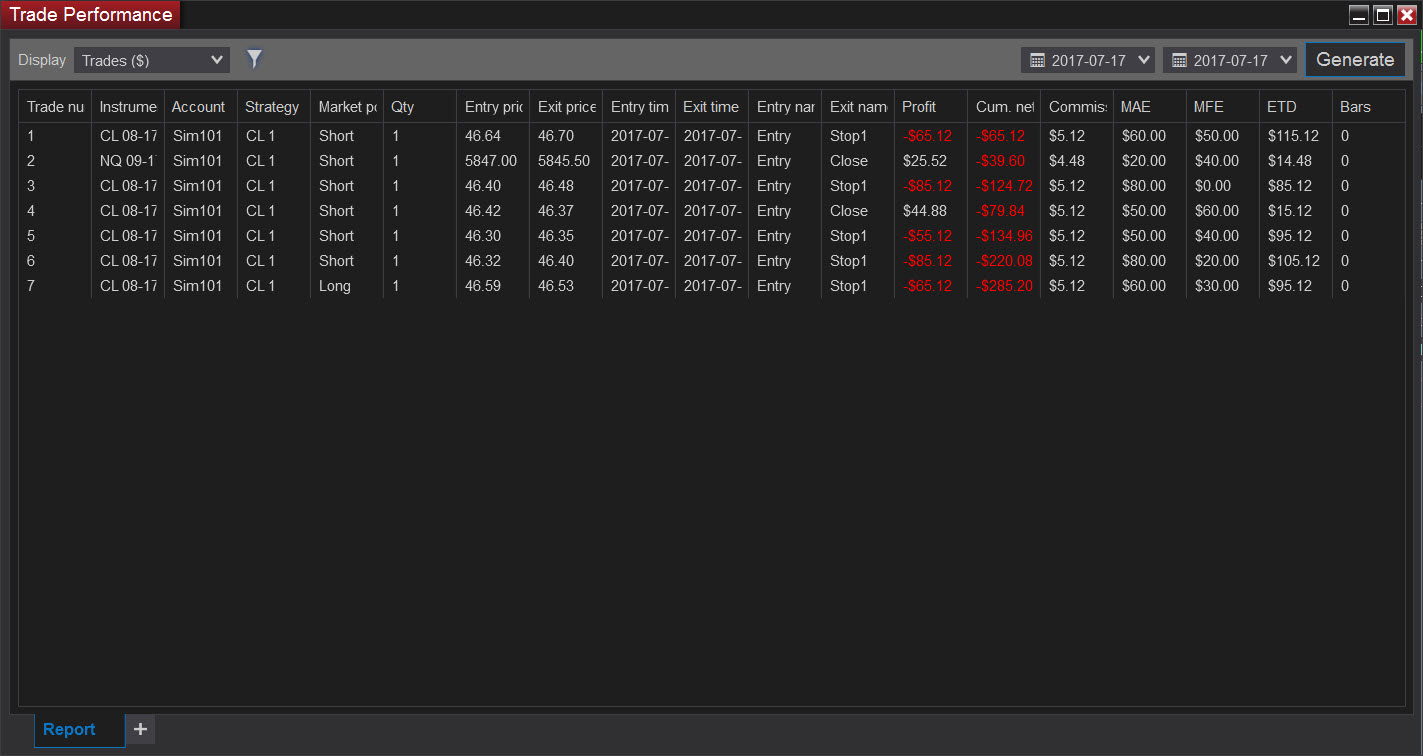Expand the end date dropdown arrow
The height and width of the screenshot is (756, 1423).
(1286, 60)
